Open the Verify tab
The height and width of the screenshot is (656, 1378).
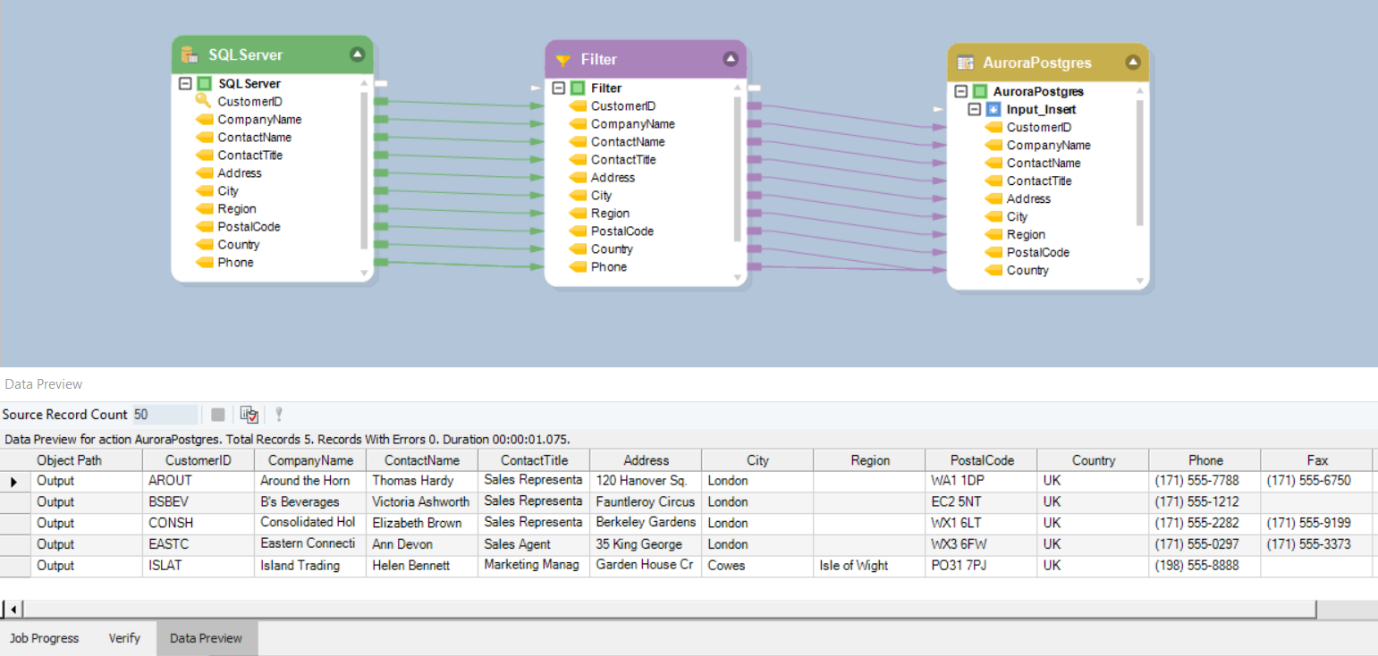123,638
